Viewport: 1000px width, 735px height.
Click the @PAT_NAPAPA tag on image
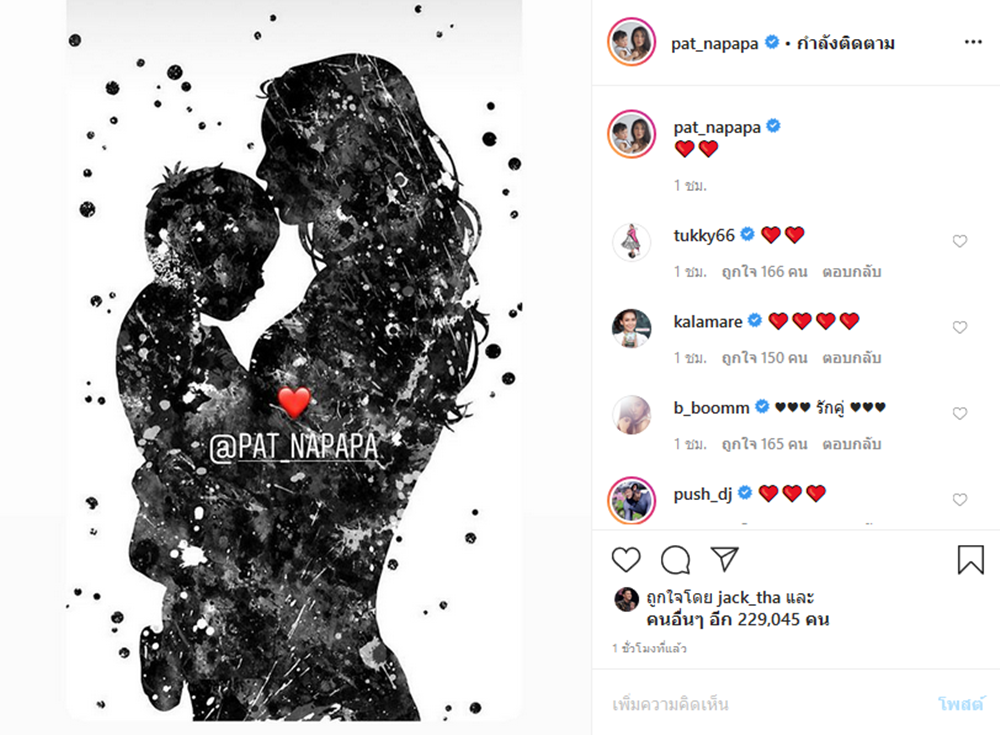click(x=294, y=447)
